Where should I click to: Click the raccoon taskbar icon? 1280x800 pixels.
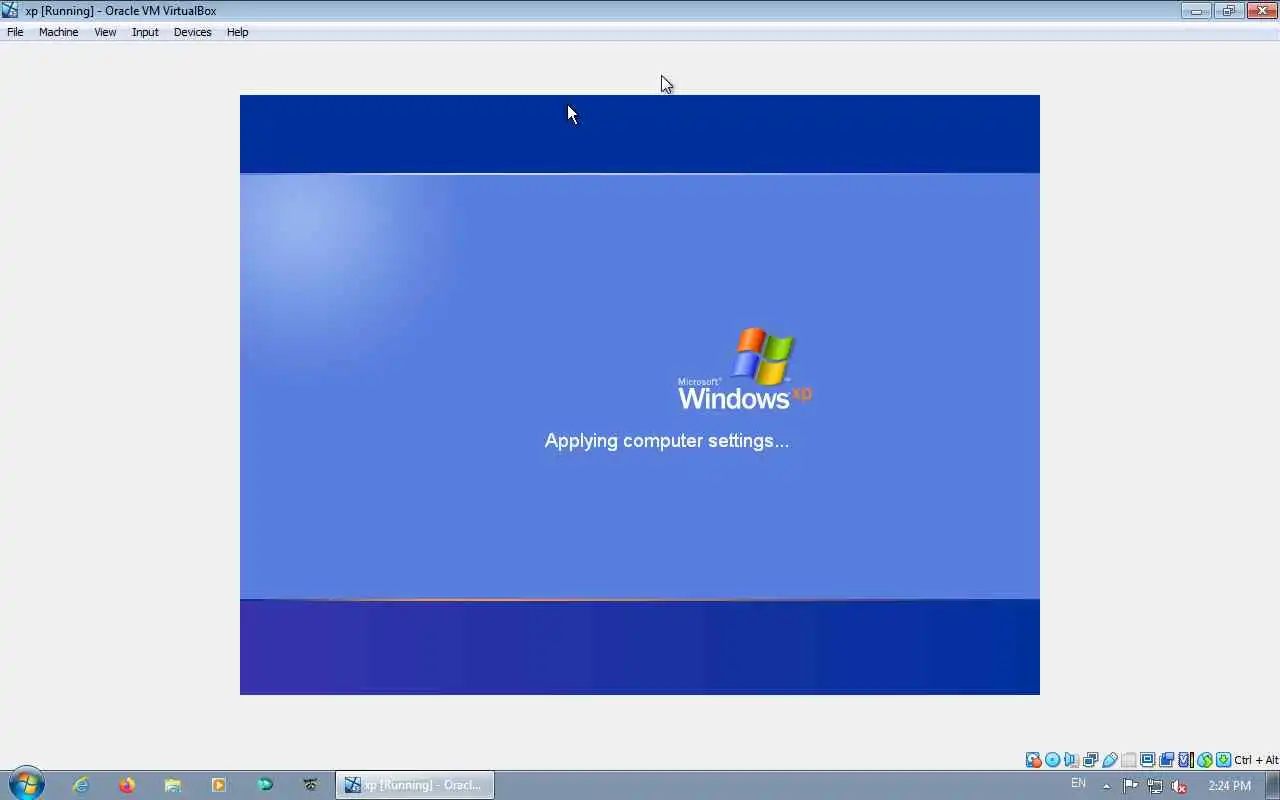[x=311, y=785]
